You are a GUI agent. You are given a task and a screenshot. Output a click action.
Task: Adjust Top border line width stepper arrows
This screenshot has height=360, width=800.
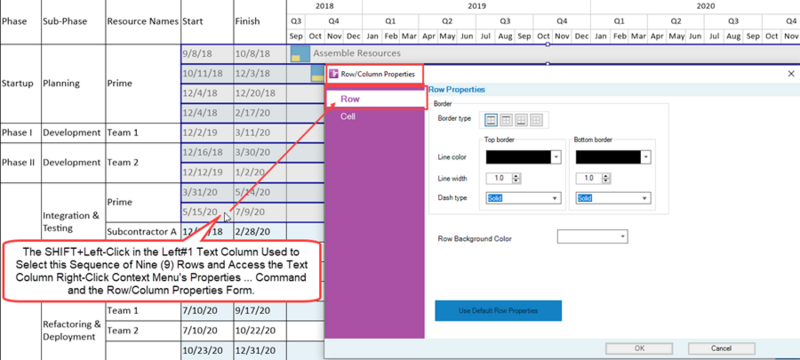(516, 178)
